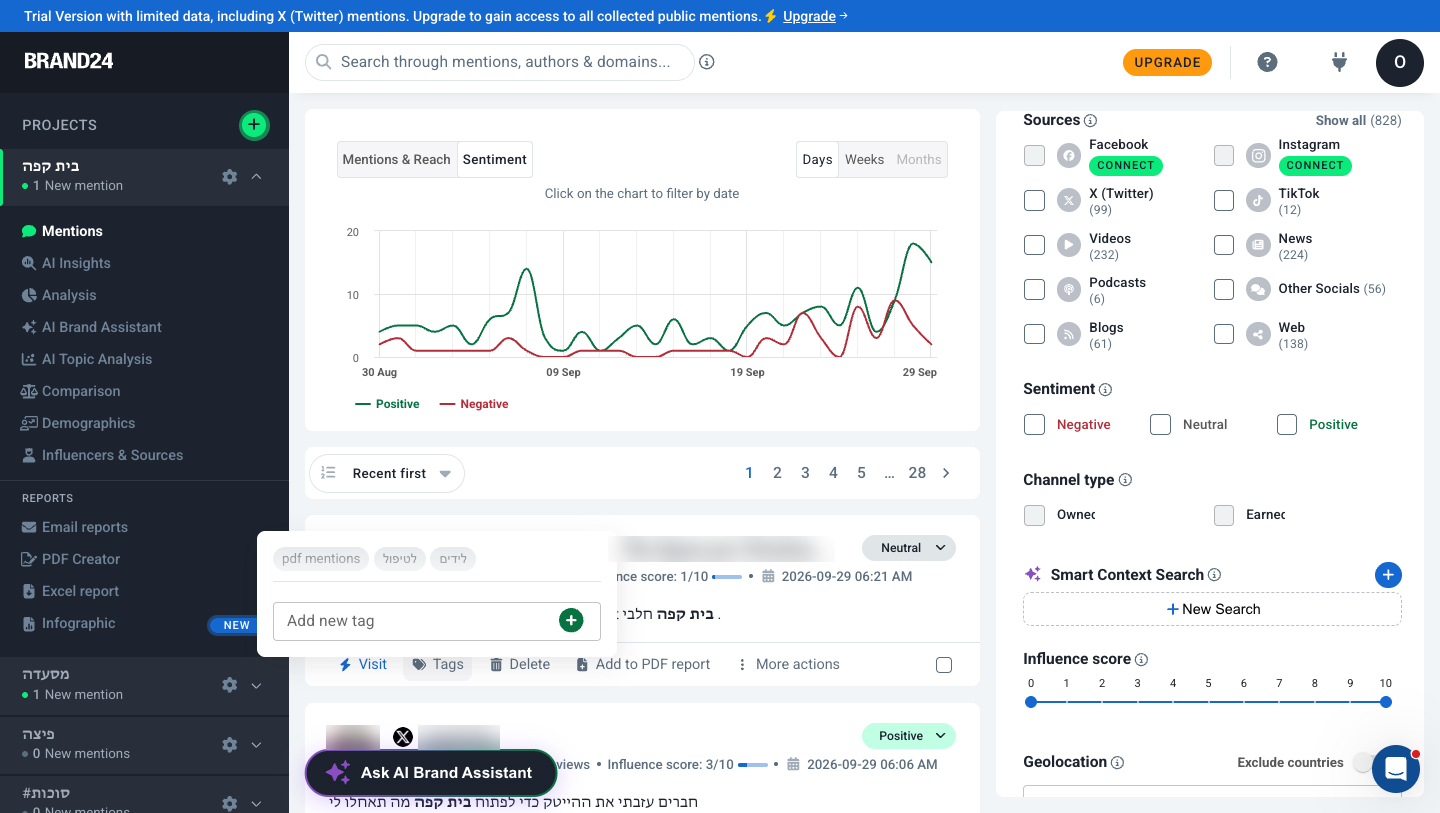
Task: Check the Videos source checkbox
Action: point(1034,245)
